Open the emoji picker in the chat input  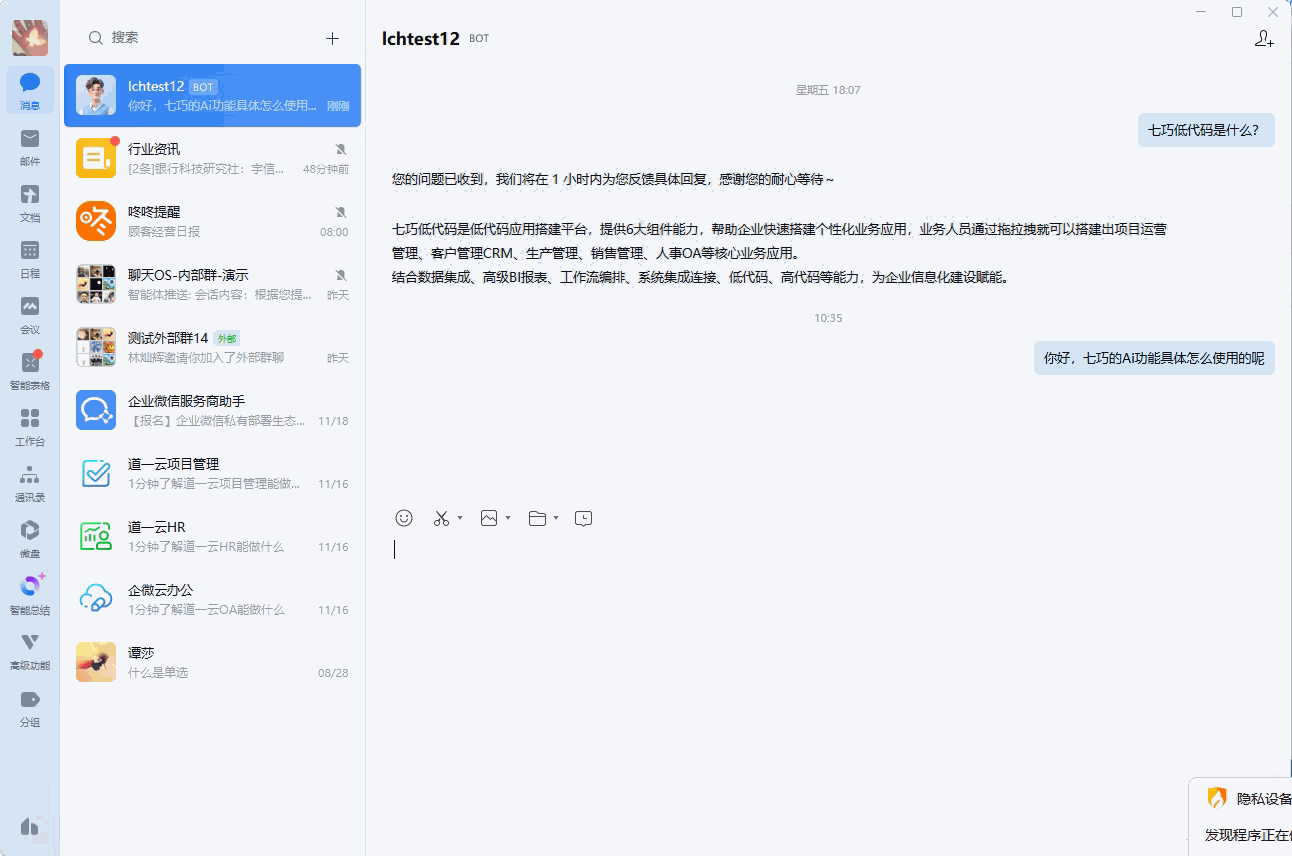pos(403,518)
